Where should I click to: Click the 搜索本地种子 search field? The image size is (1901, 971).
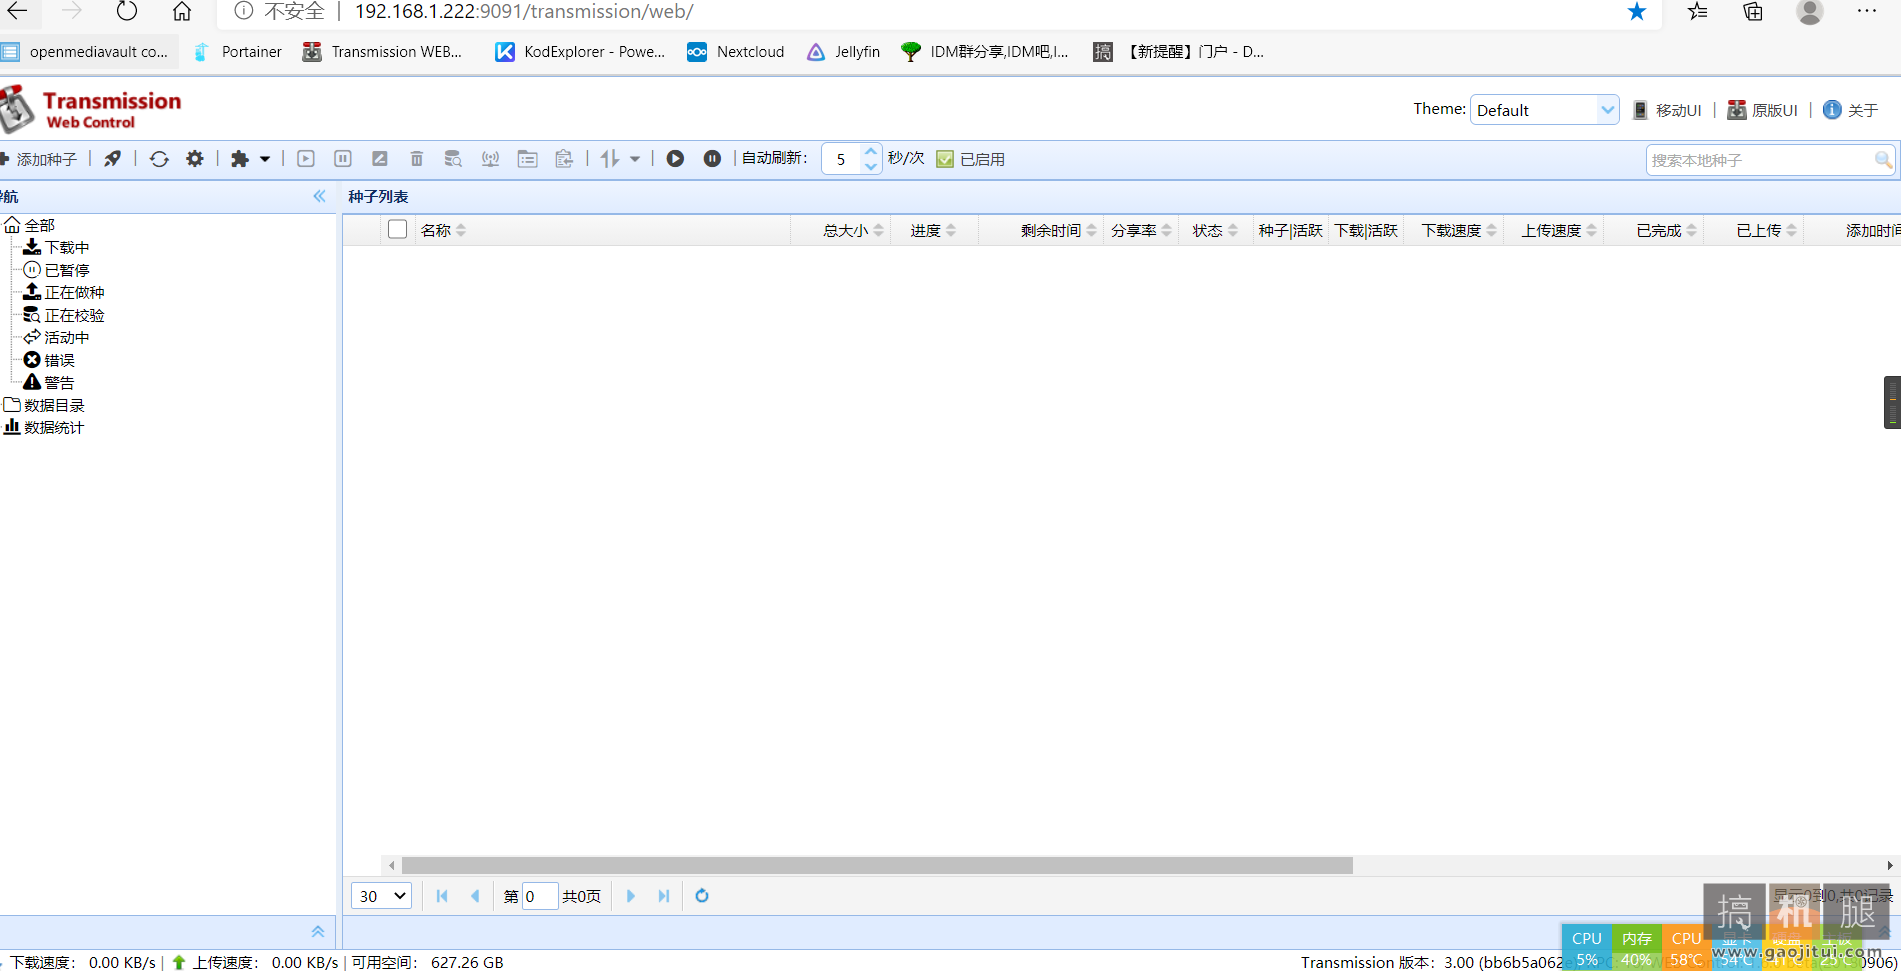click(x=1759, y=160)
